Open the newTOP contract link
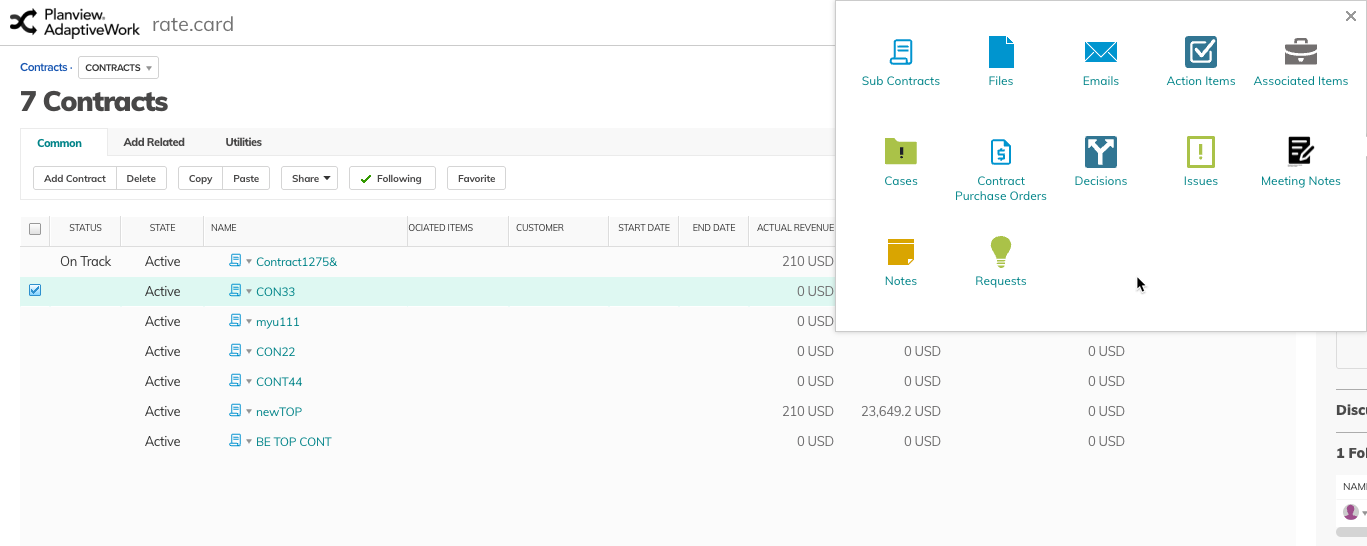1367x546 pixels. coord(279,412)
